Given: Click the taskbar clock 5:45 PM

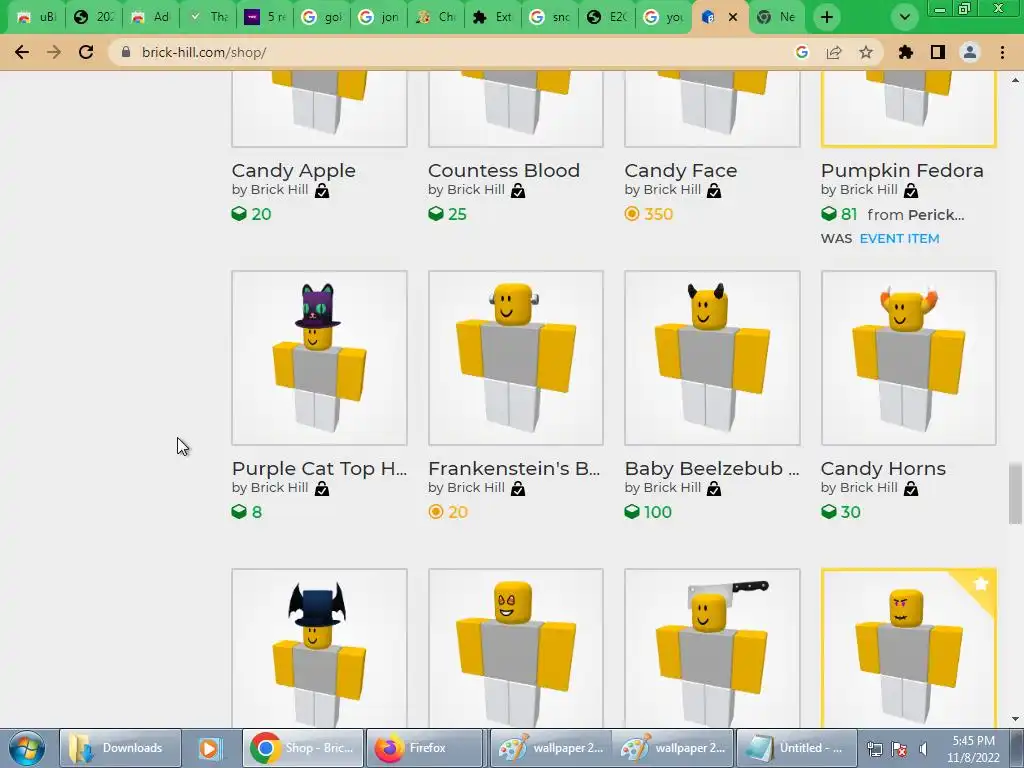Looking at the screenshot, I should [974, 741].
